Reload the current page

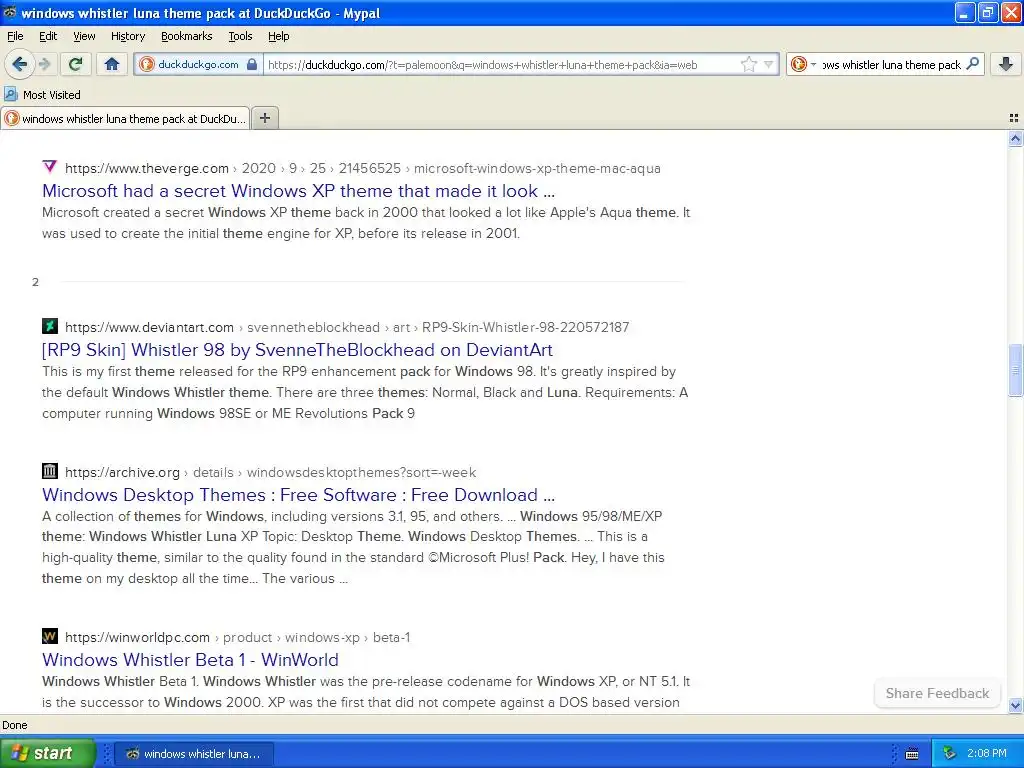75,64
